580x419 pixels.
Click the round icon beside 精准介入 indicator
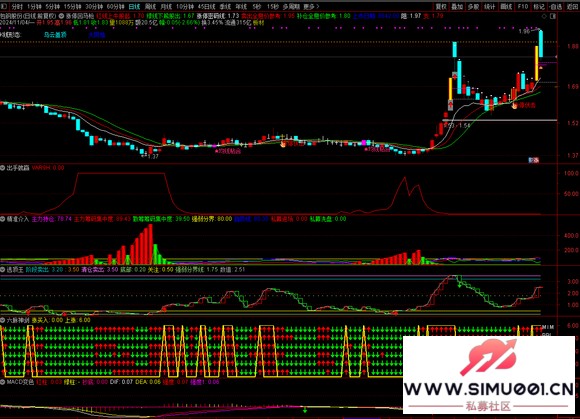[3, 219]
